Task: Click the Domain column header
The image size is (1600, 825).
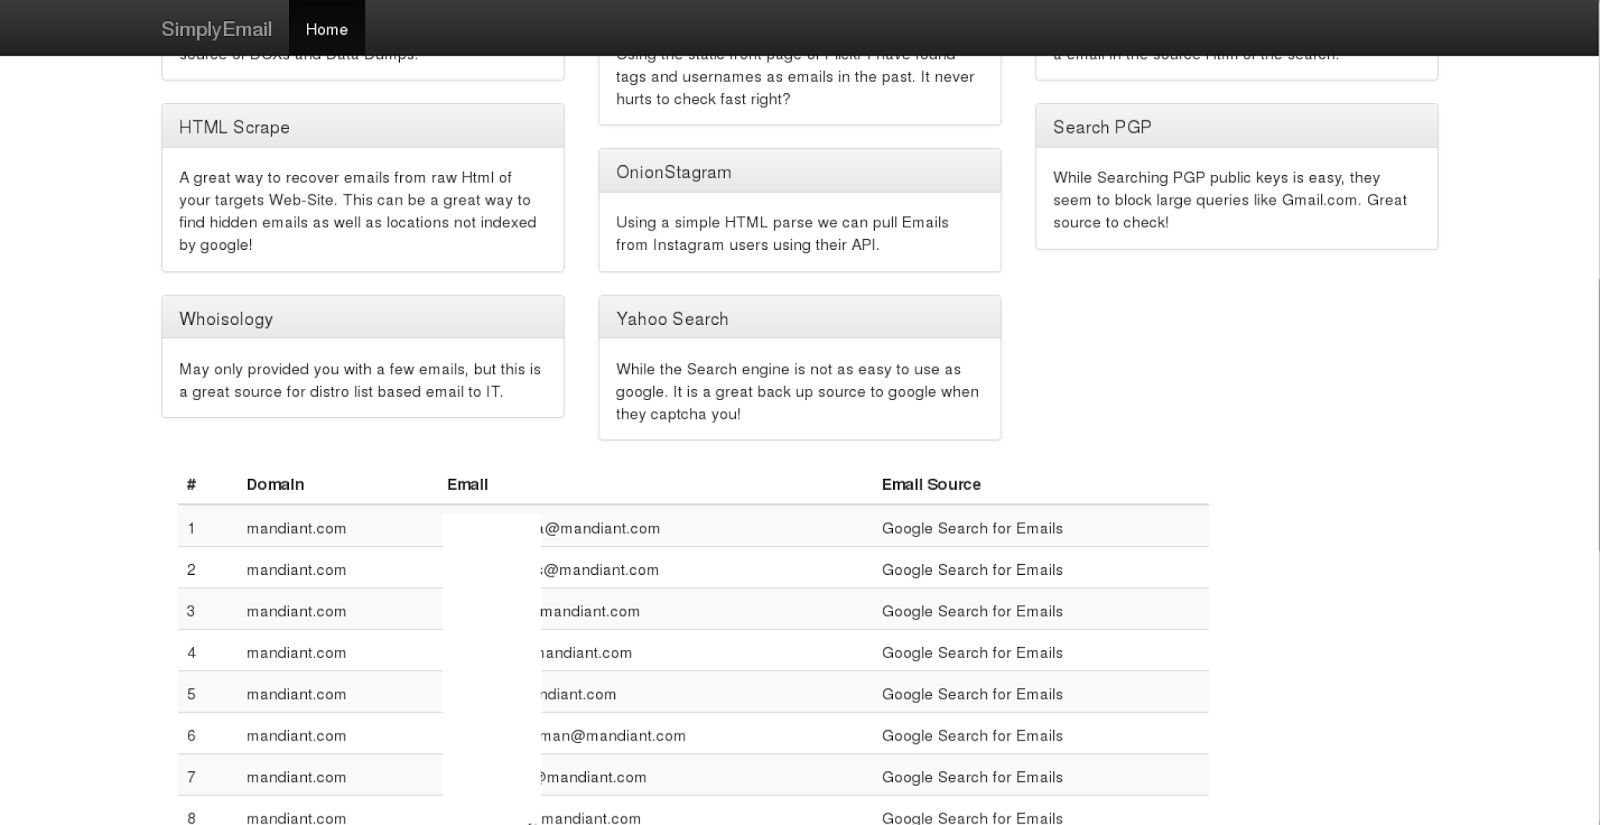Action: tap(275, 484)
